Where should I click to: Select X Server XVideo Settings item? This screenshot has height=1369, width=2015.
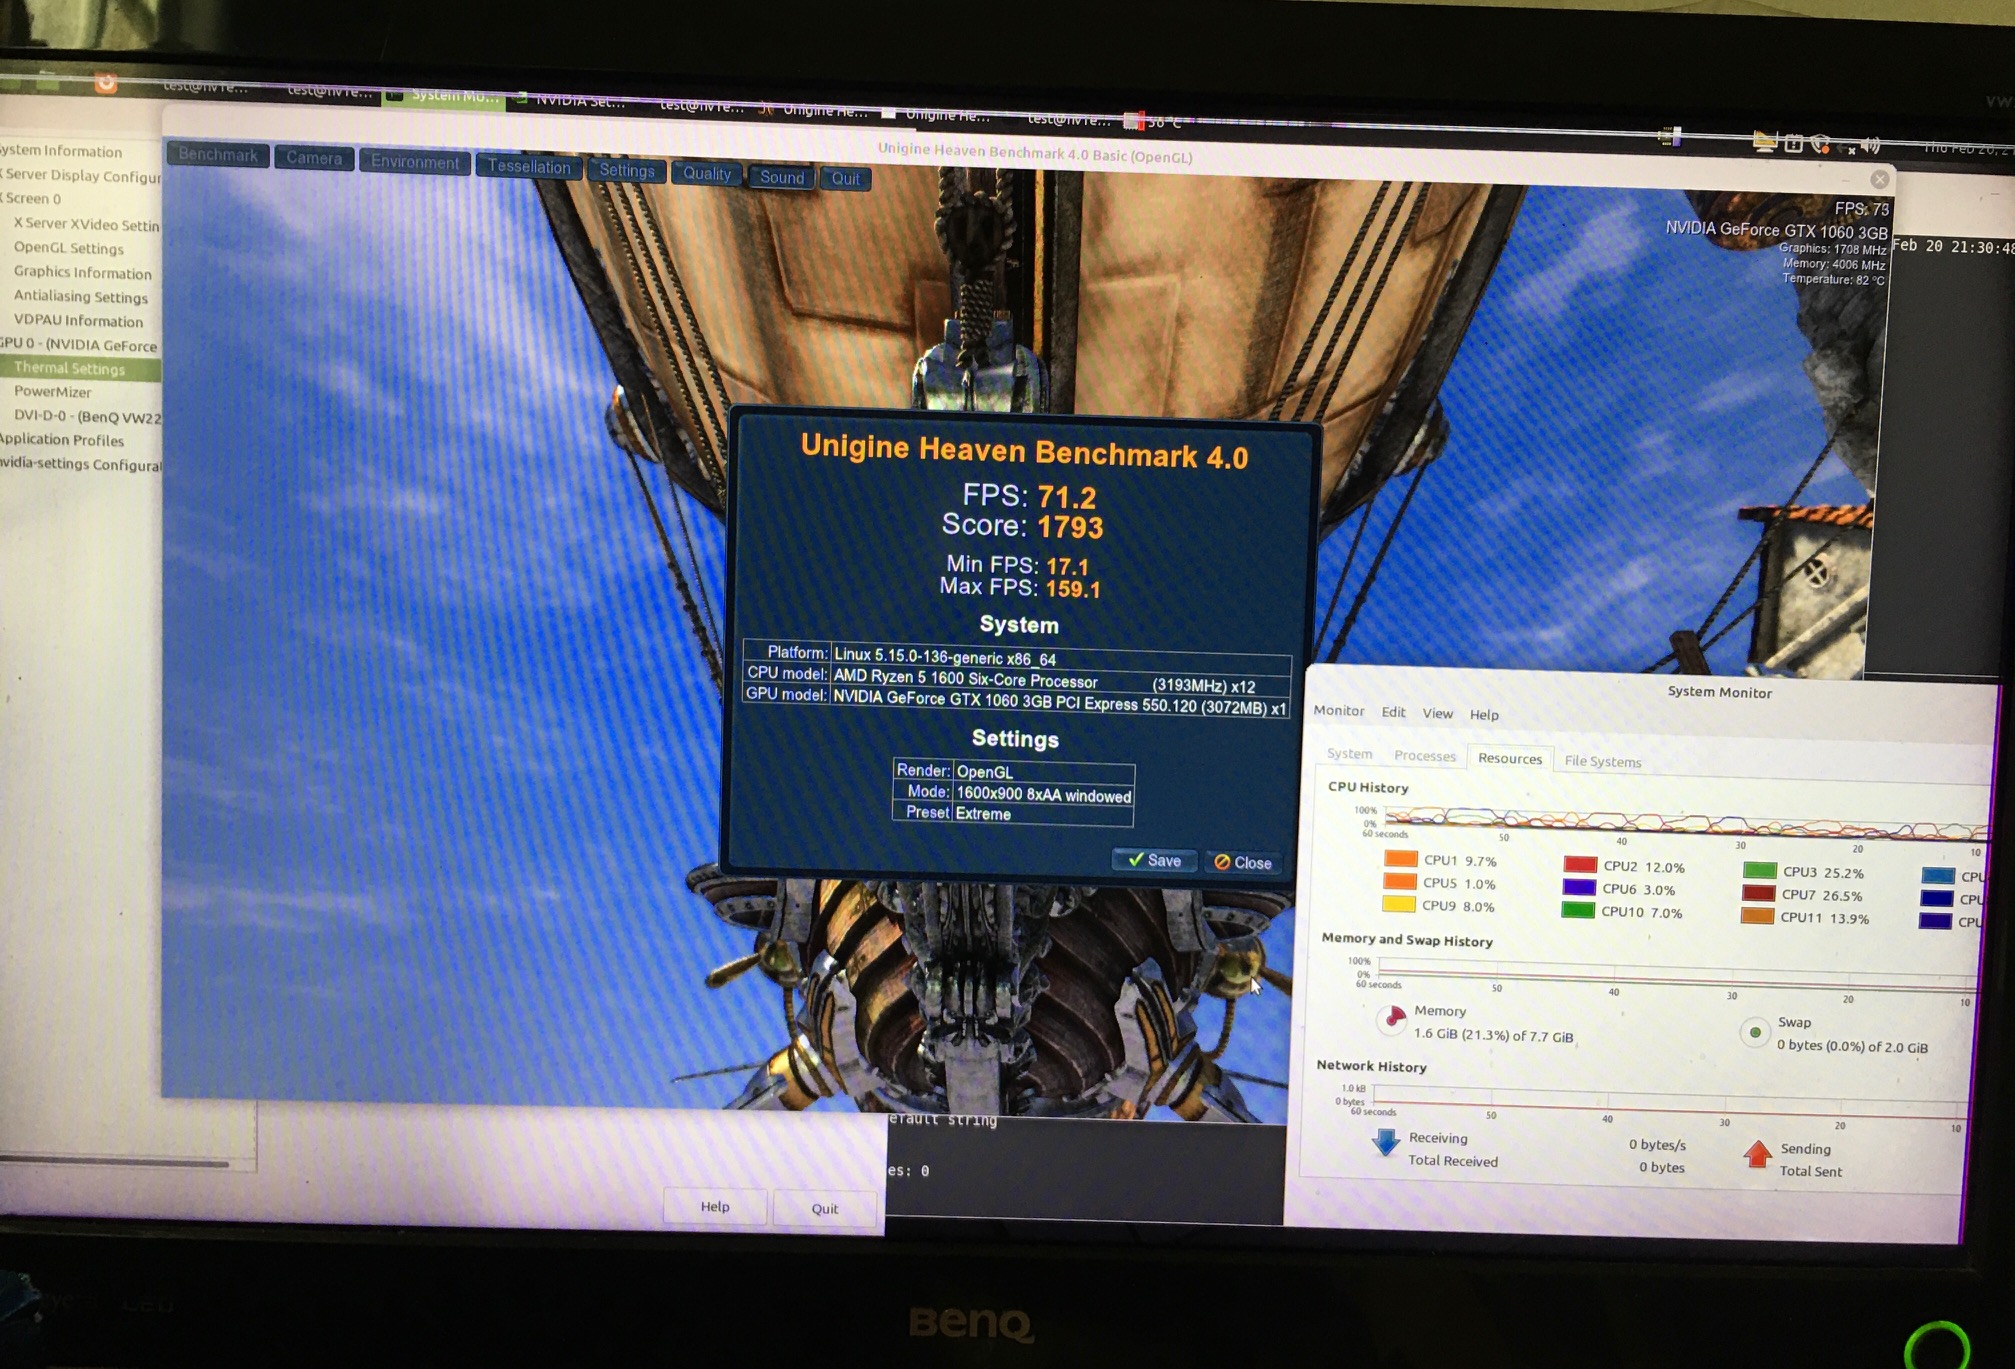(x=86, y=224)
